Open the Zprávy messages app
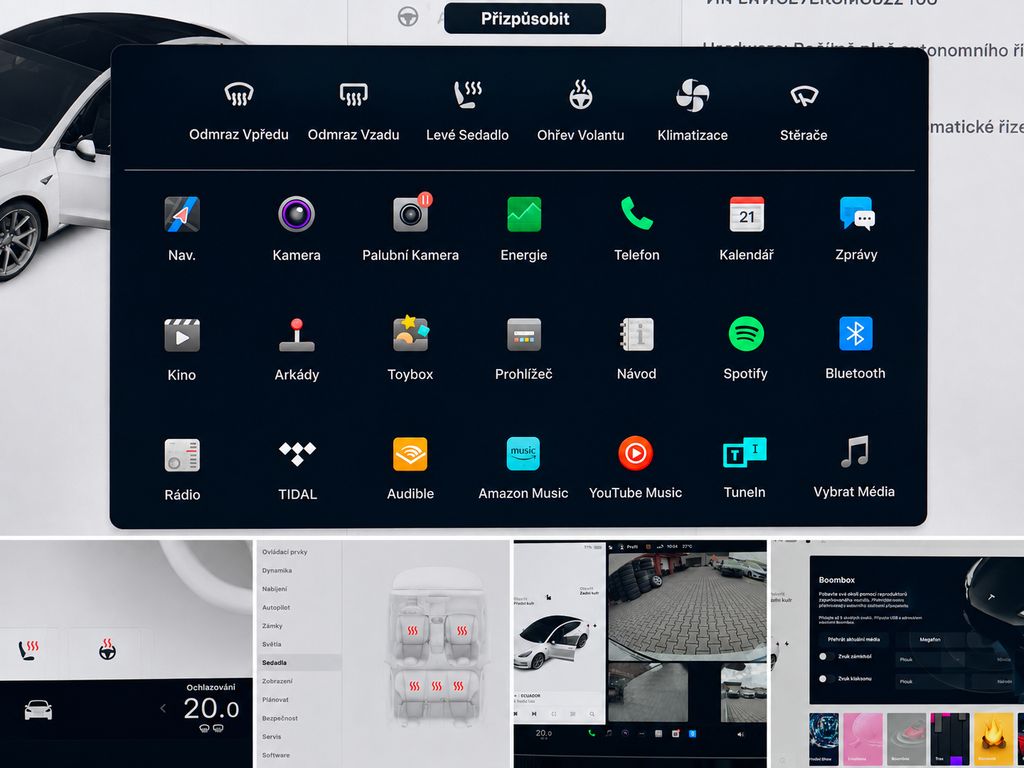Image resolution: width=1024 pixels, height=768 pixels. click(x=856, y=229)
